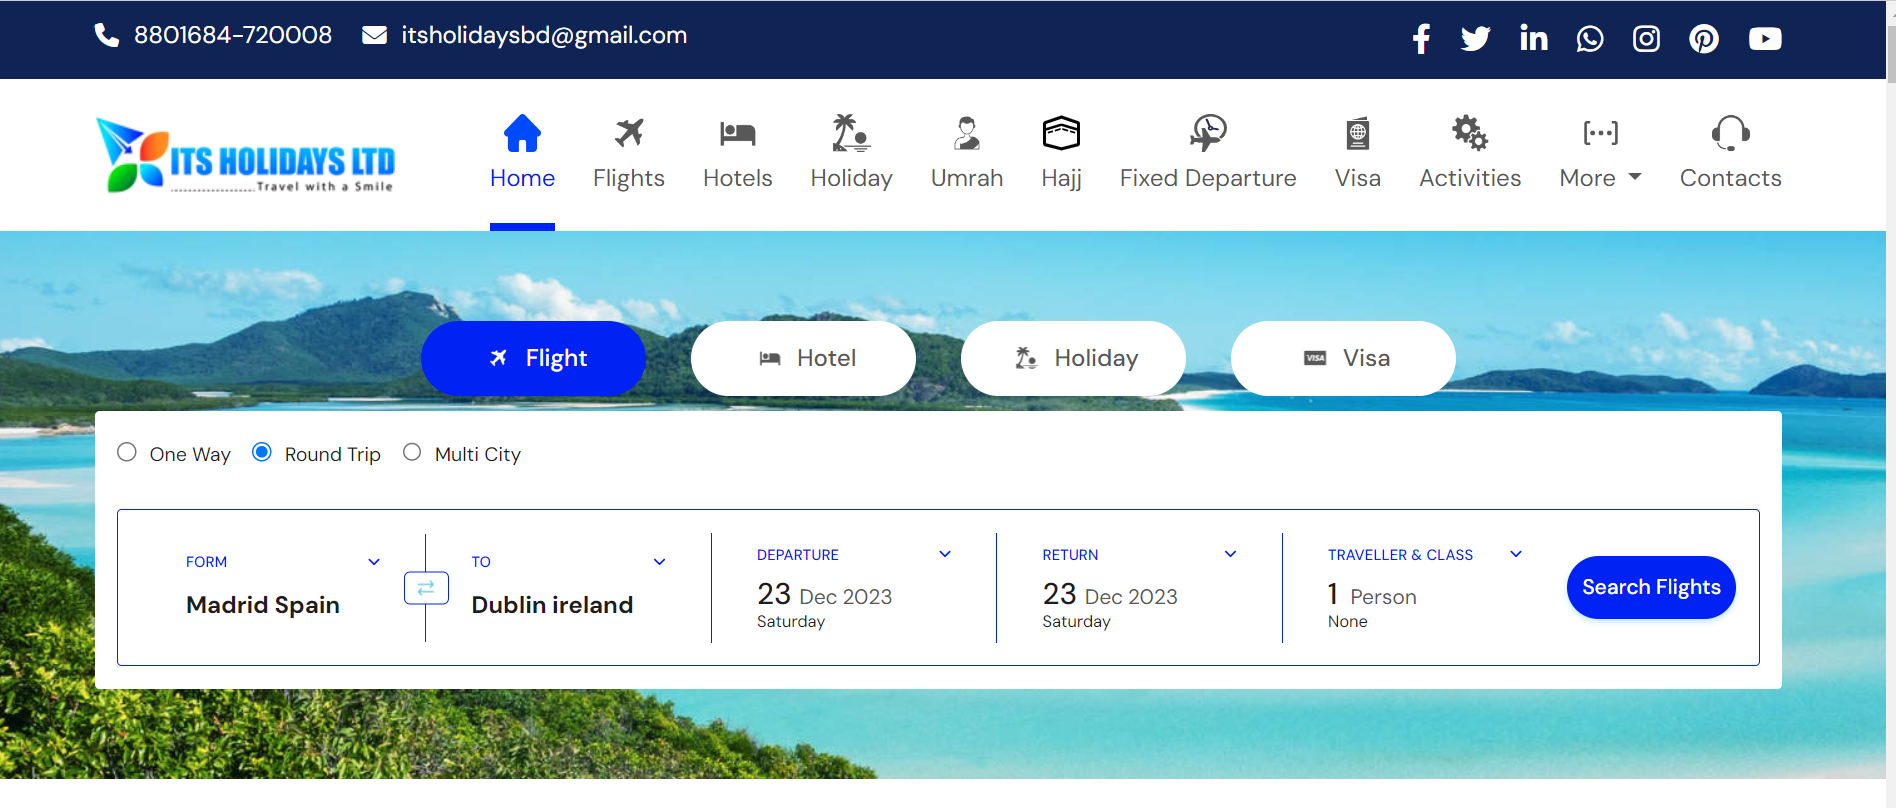The width and height of the screenshot is (1896, 808).
Task: Click the Hajj Kaaba icon
Action: tap(1061, 133)
